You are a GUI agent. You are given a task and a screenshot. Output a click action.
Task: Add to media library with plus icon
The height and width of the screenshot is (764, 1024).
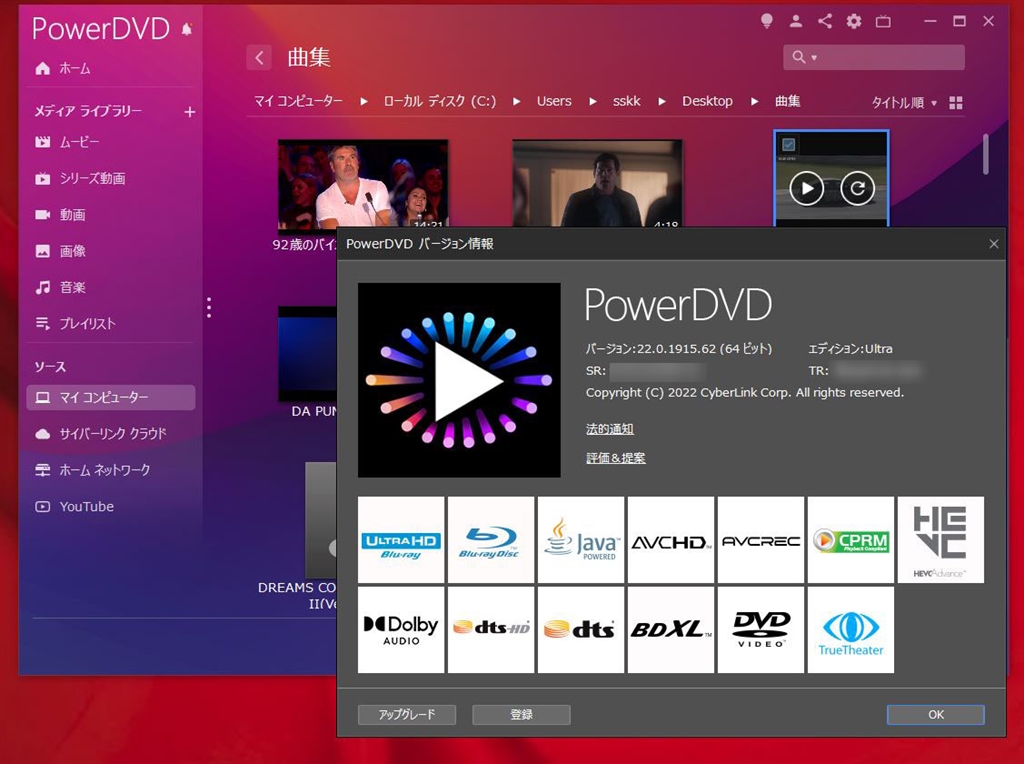pyautogui.click(x=189, y=112)
